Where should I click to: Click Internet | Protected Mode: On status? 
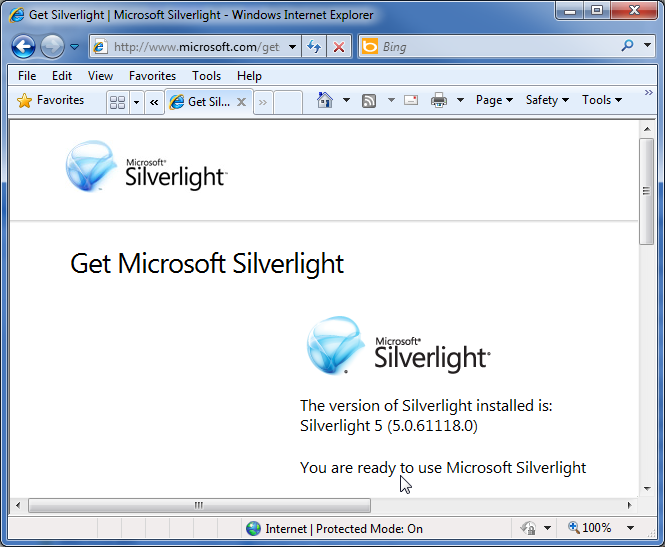pyautogui.click(x=344, y=529)
